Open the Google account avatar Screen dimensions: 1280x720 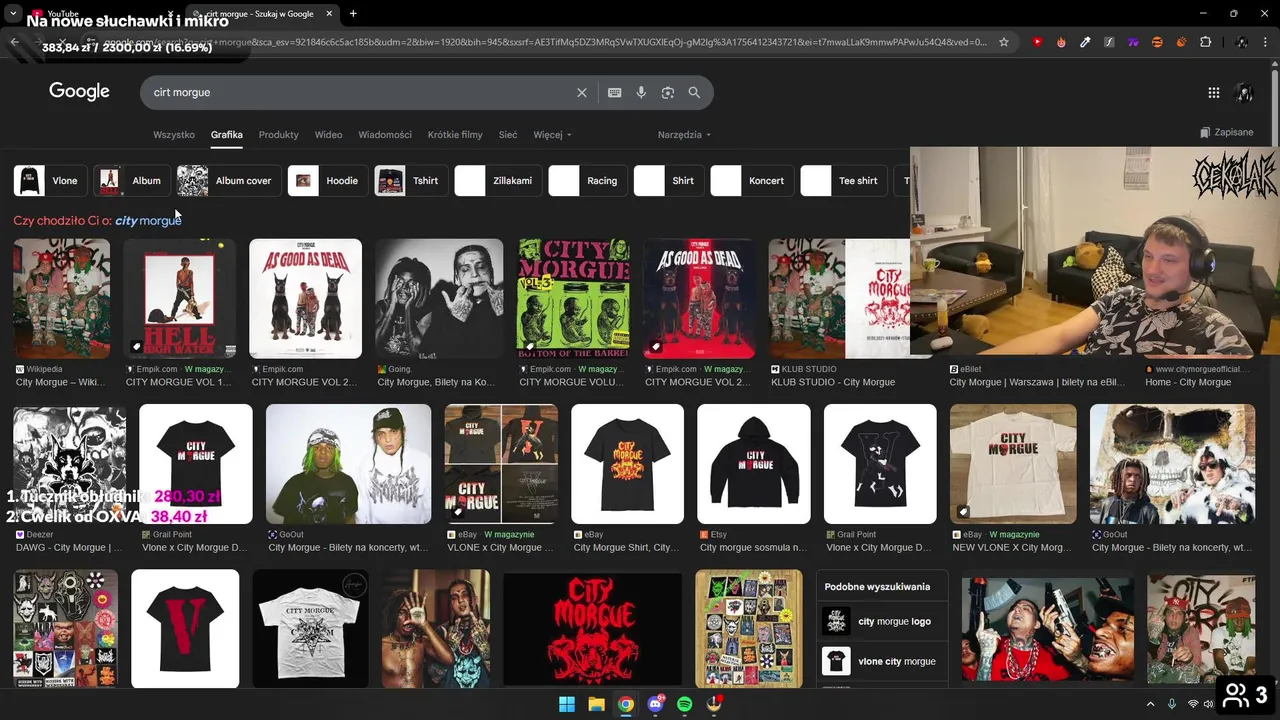pos(1245,92)
